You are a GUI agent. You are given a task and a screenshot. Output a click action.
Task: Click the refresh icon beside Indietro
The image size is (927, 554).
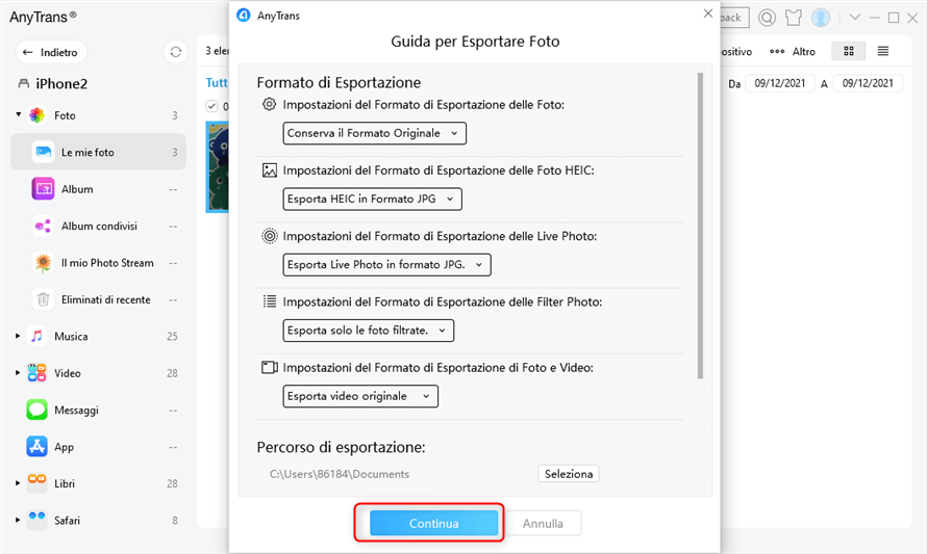pos(176,52)
